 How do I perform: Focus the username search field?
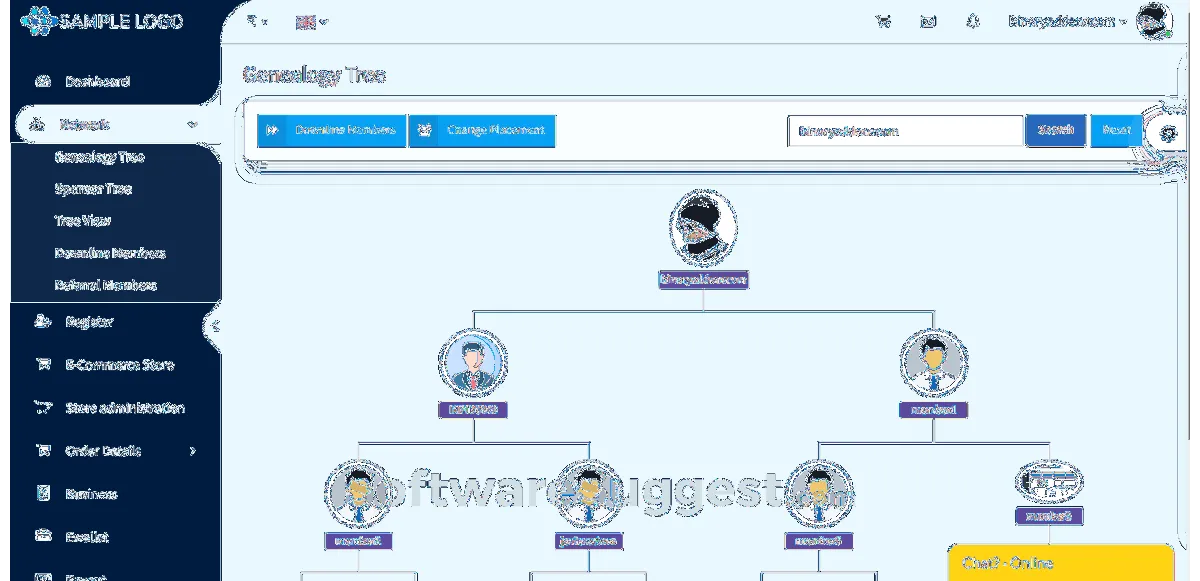905,131
